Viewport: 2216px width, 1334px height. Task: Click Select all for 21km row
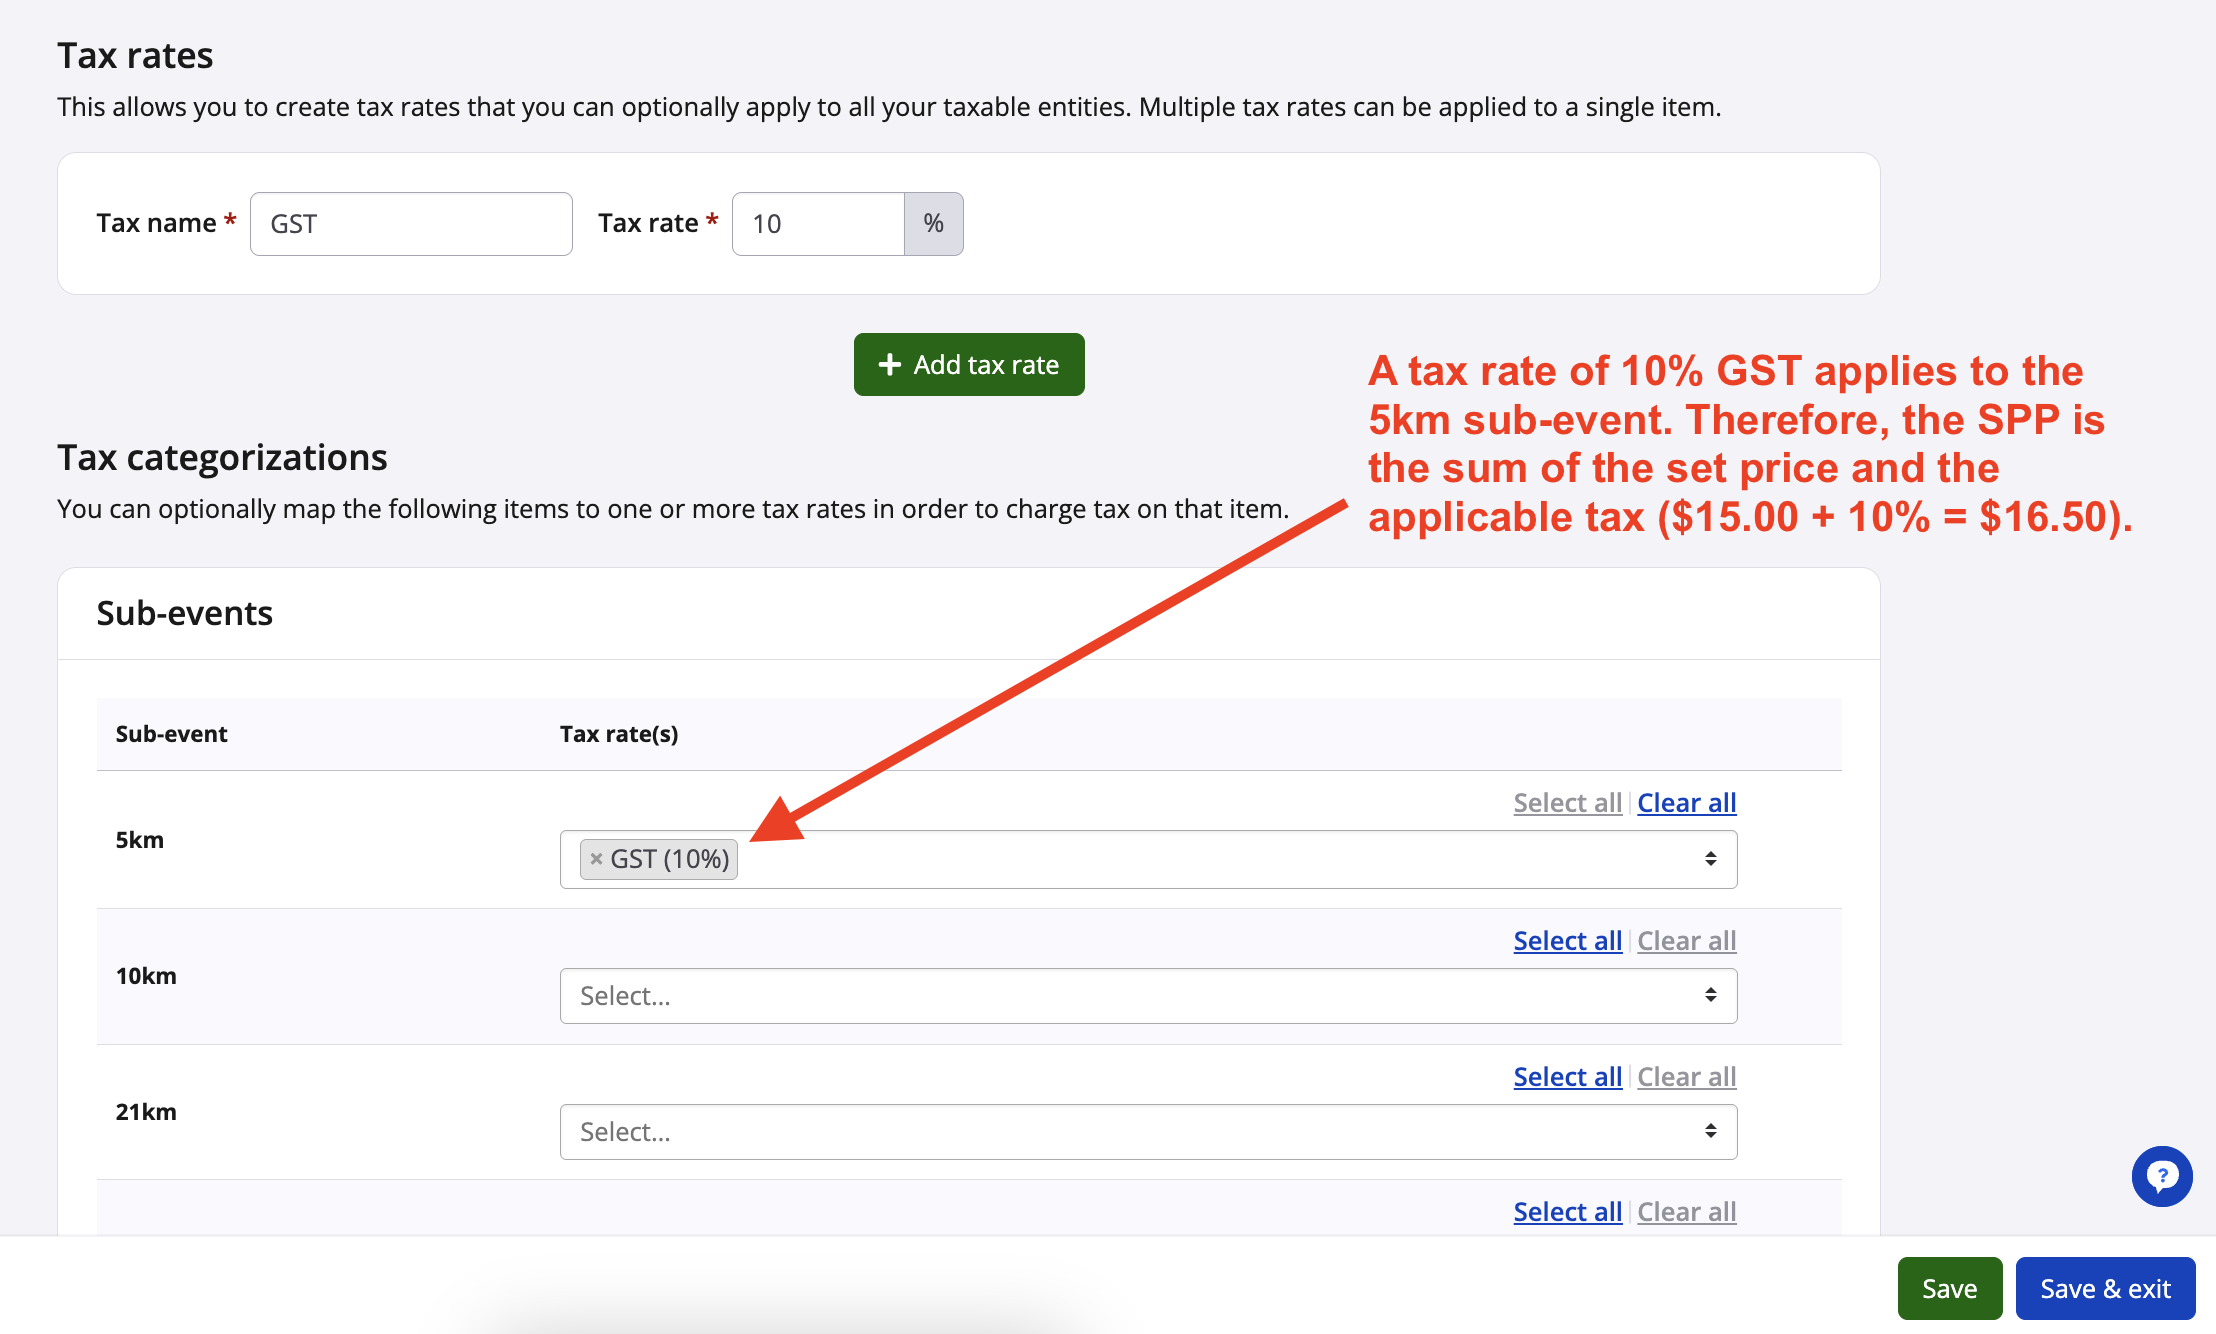click(1567, 1077)
